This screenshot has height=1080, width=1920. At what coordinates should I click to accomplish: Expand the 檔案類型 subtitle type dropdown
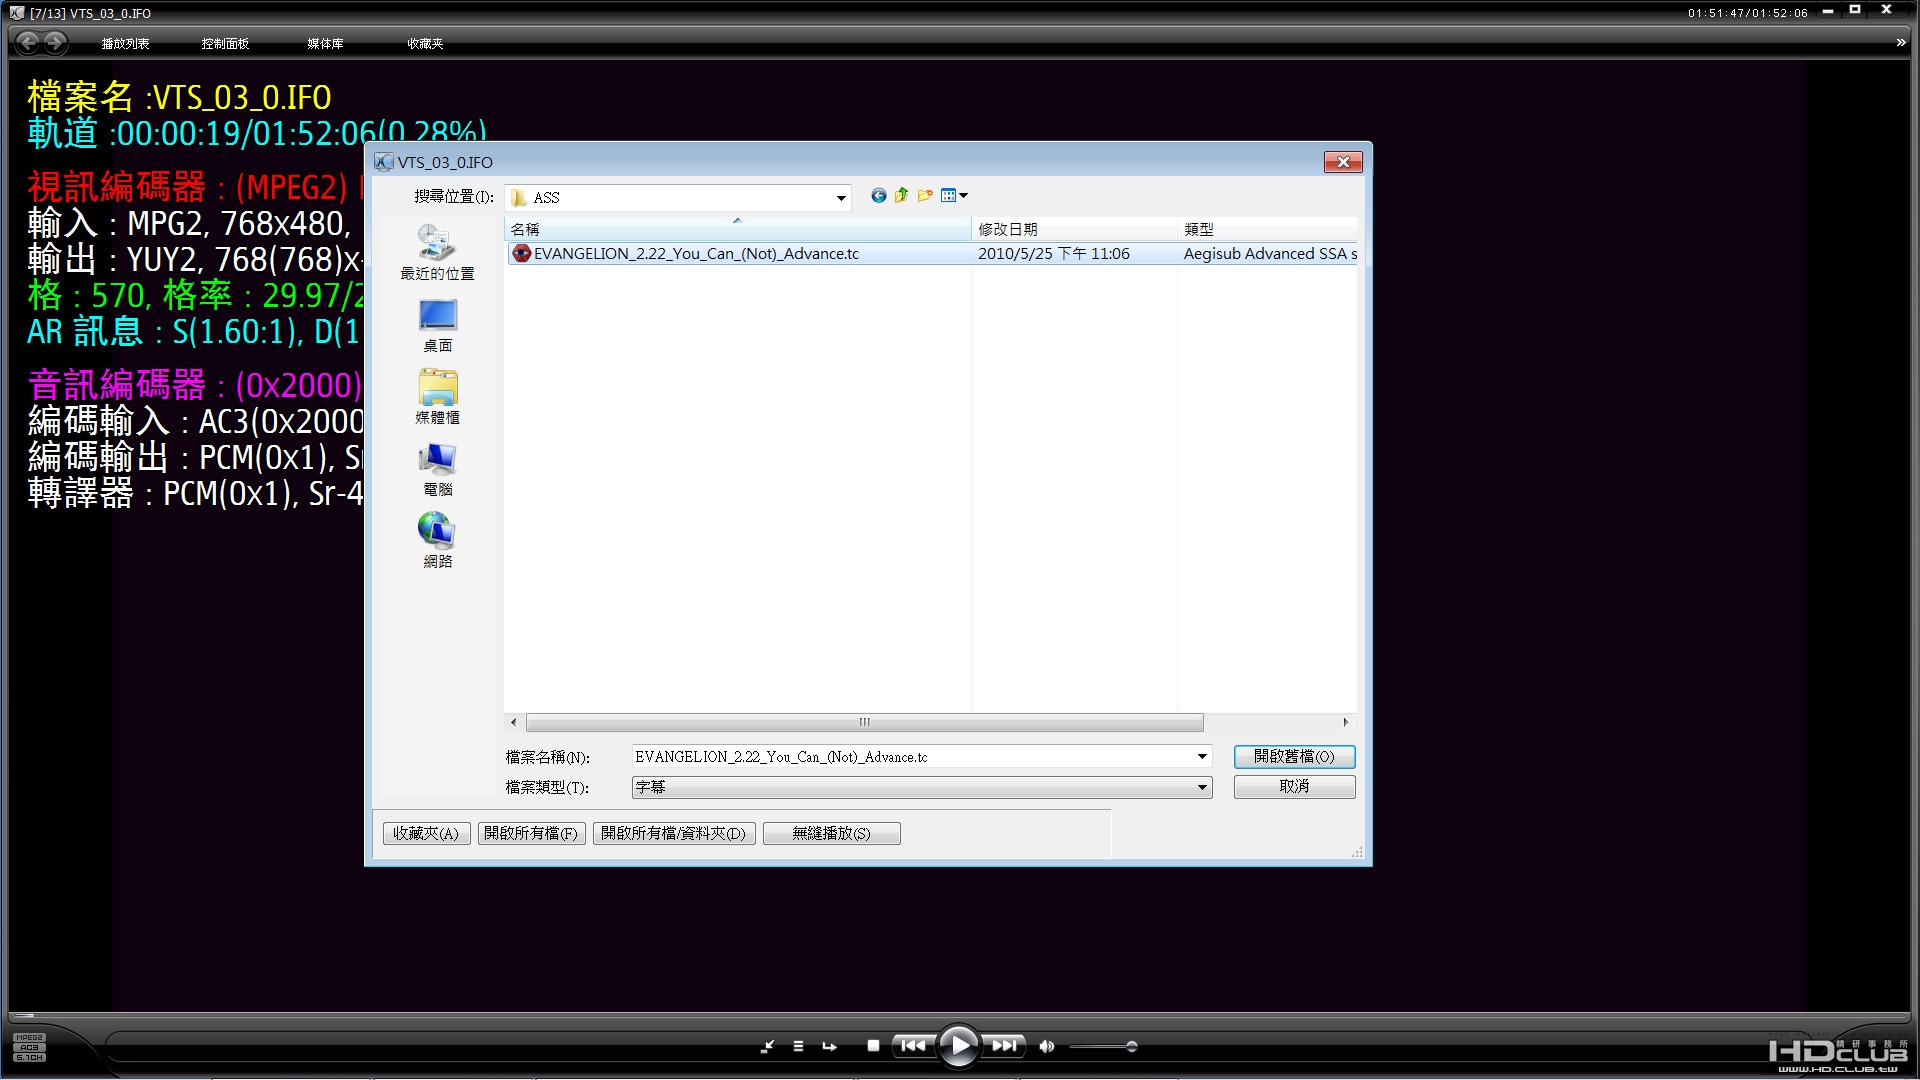1202,788
